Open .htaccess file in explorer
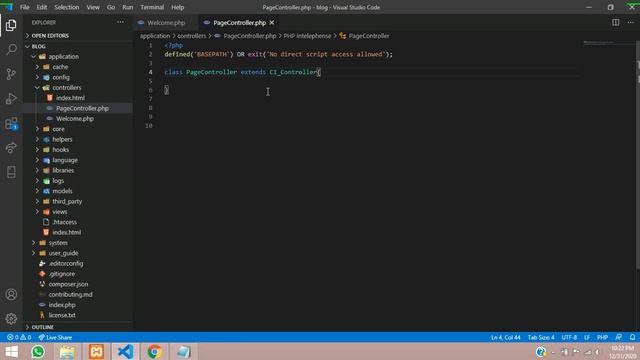The width and height of the screenshot is (640, 360). [64, 222]
